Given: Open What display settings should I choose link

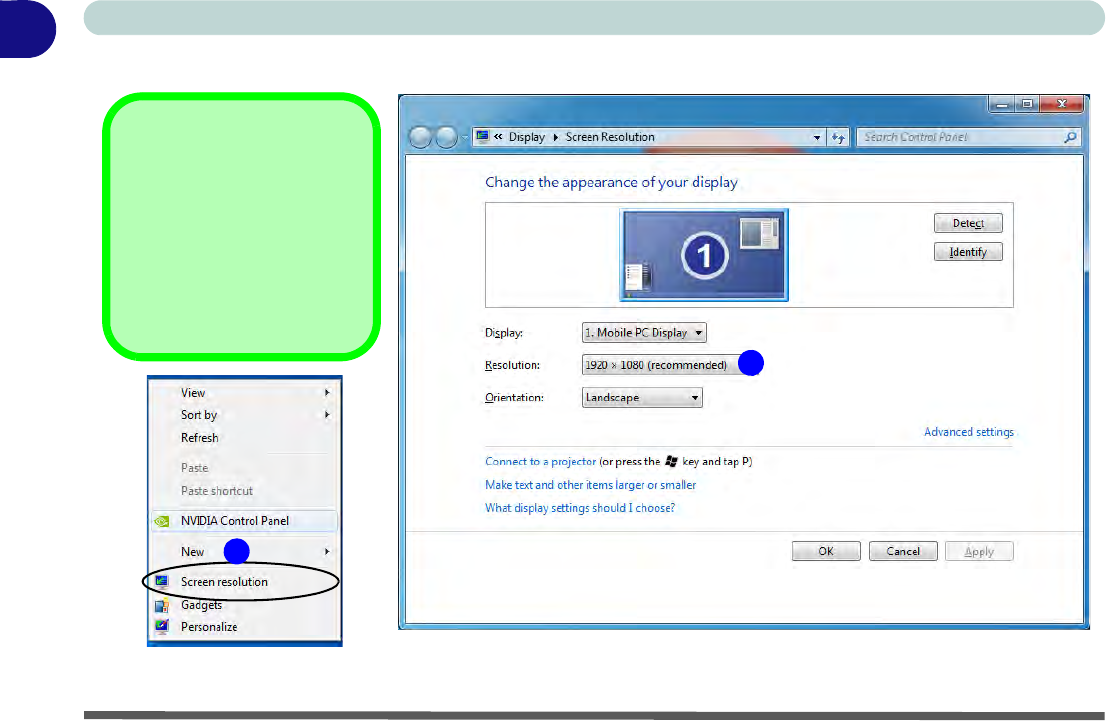Looking at the screenshot, I should point(580,508).
